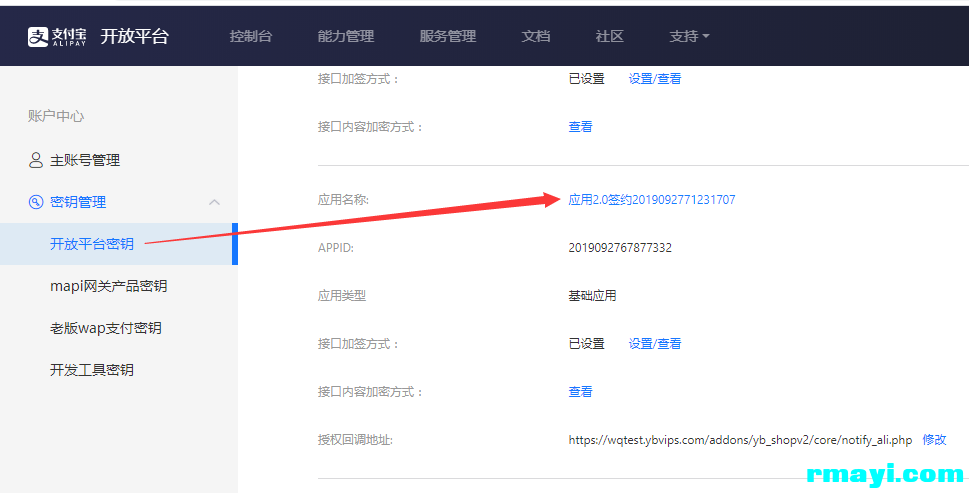
Task: Select 主账号管理 in sidebar
Action: tap(85, 161)
